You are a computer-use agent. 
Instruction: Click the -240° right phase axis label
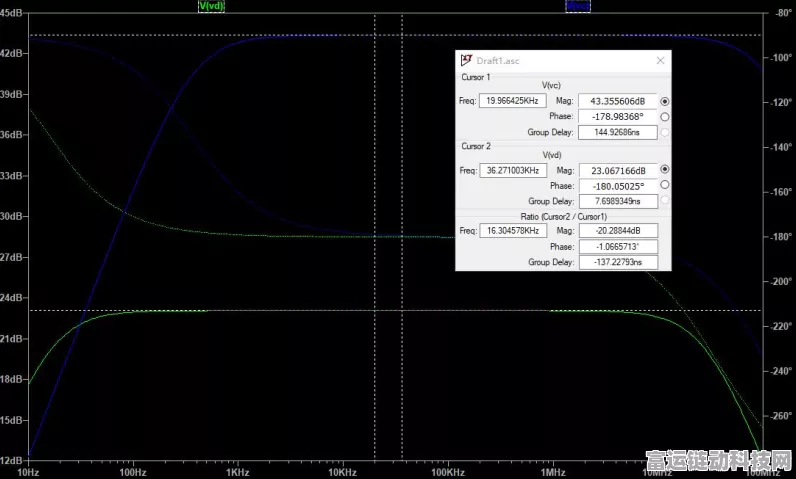pyautogui.click(x=781, y=371)
